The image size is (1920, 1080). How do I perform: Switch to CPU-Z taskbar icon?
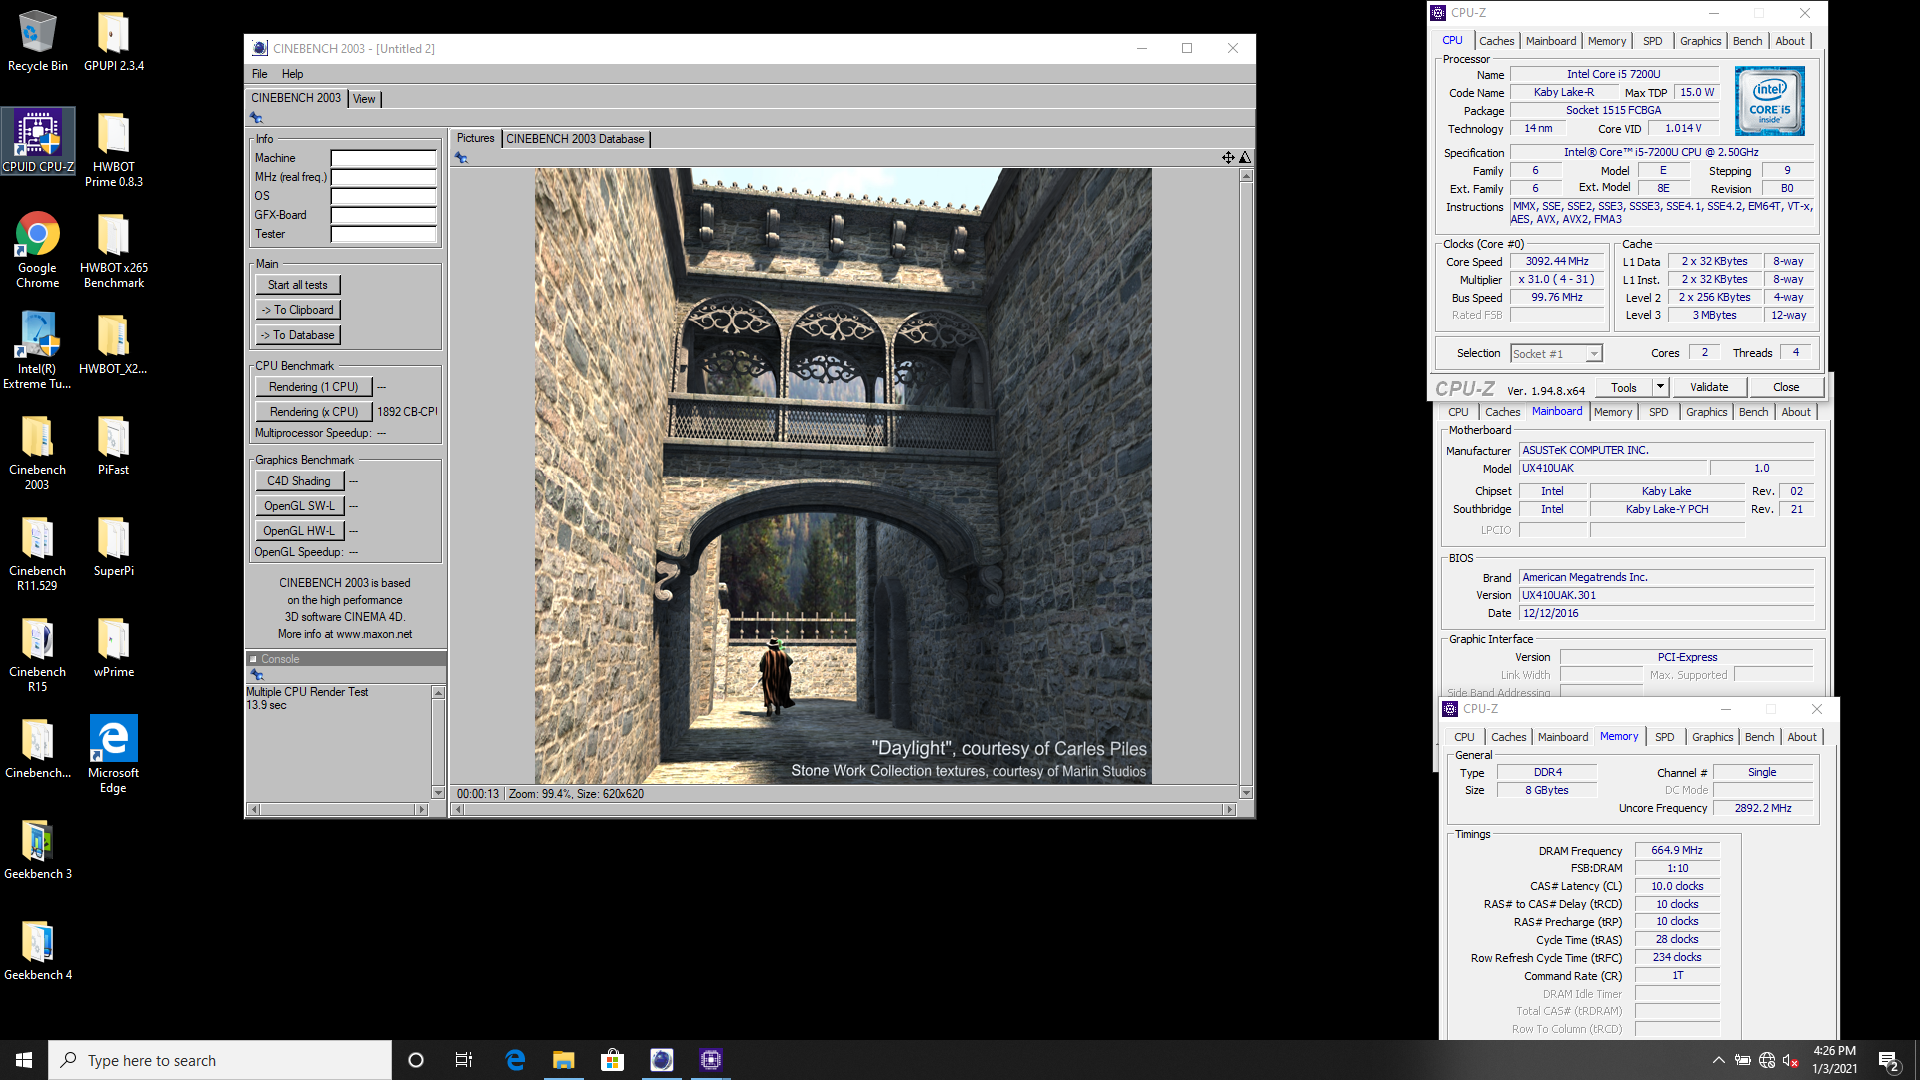(710, 1060)
